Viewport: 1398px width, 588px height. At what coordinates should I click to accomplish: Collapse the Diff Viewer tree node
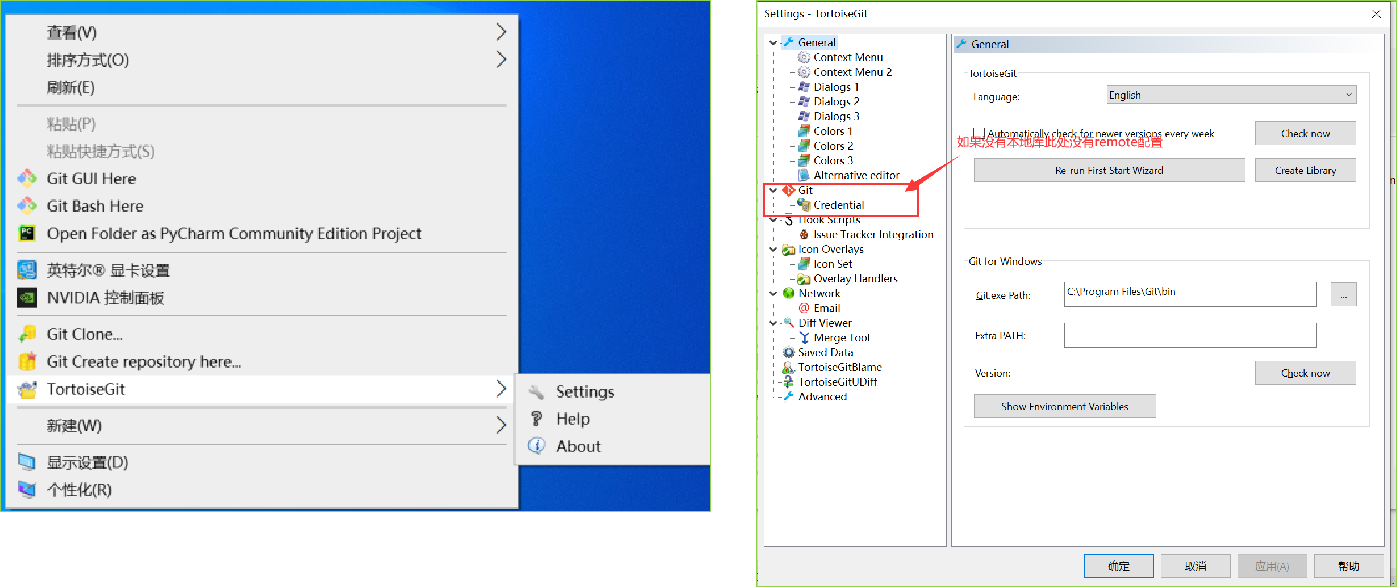pyautogui.click(x=772, y=323)
